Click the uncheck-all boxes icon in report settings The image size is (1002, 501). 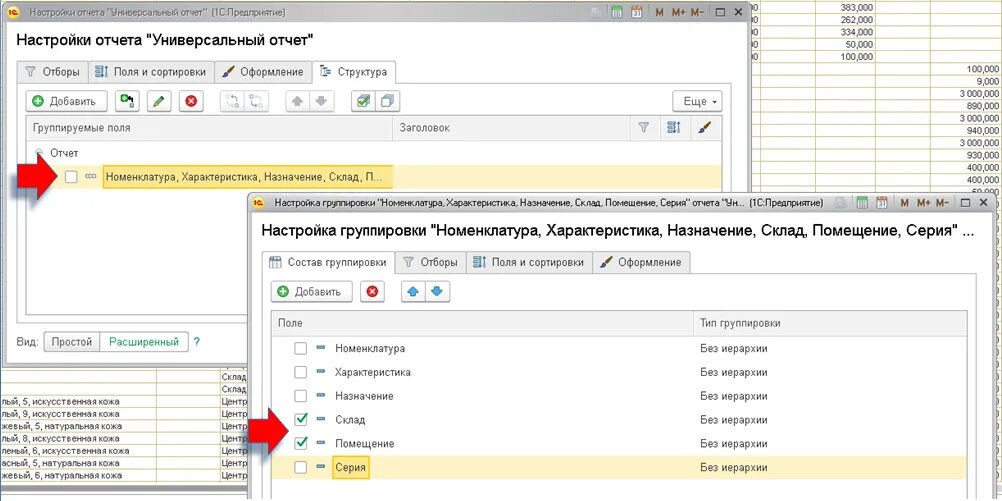tap(387, 101)
